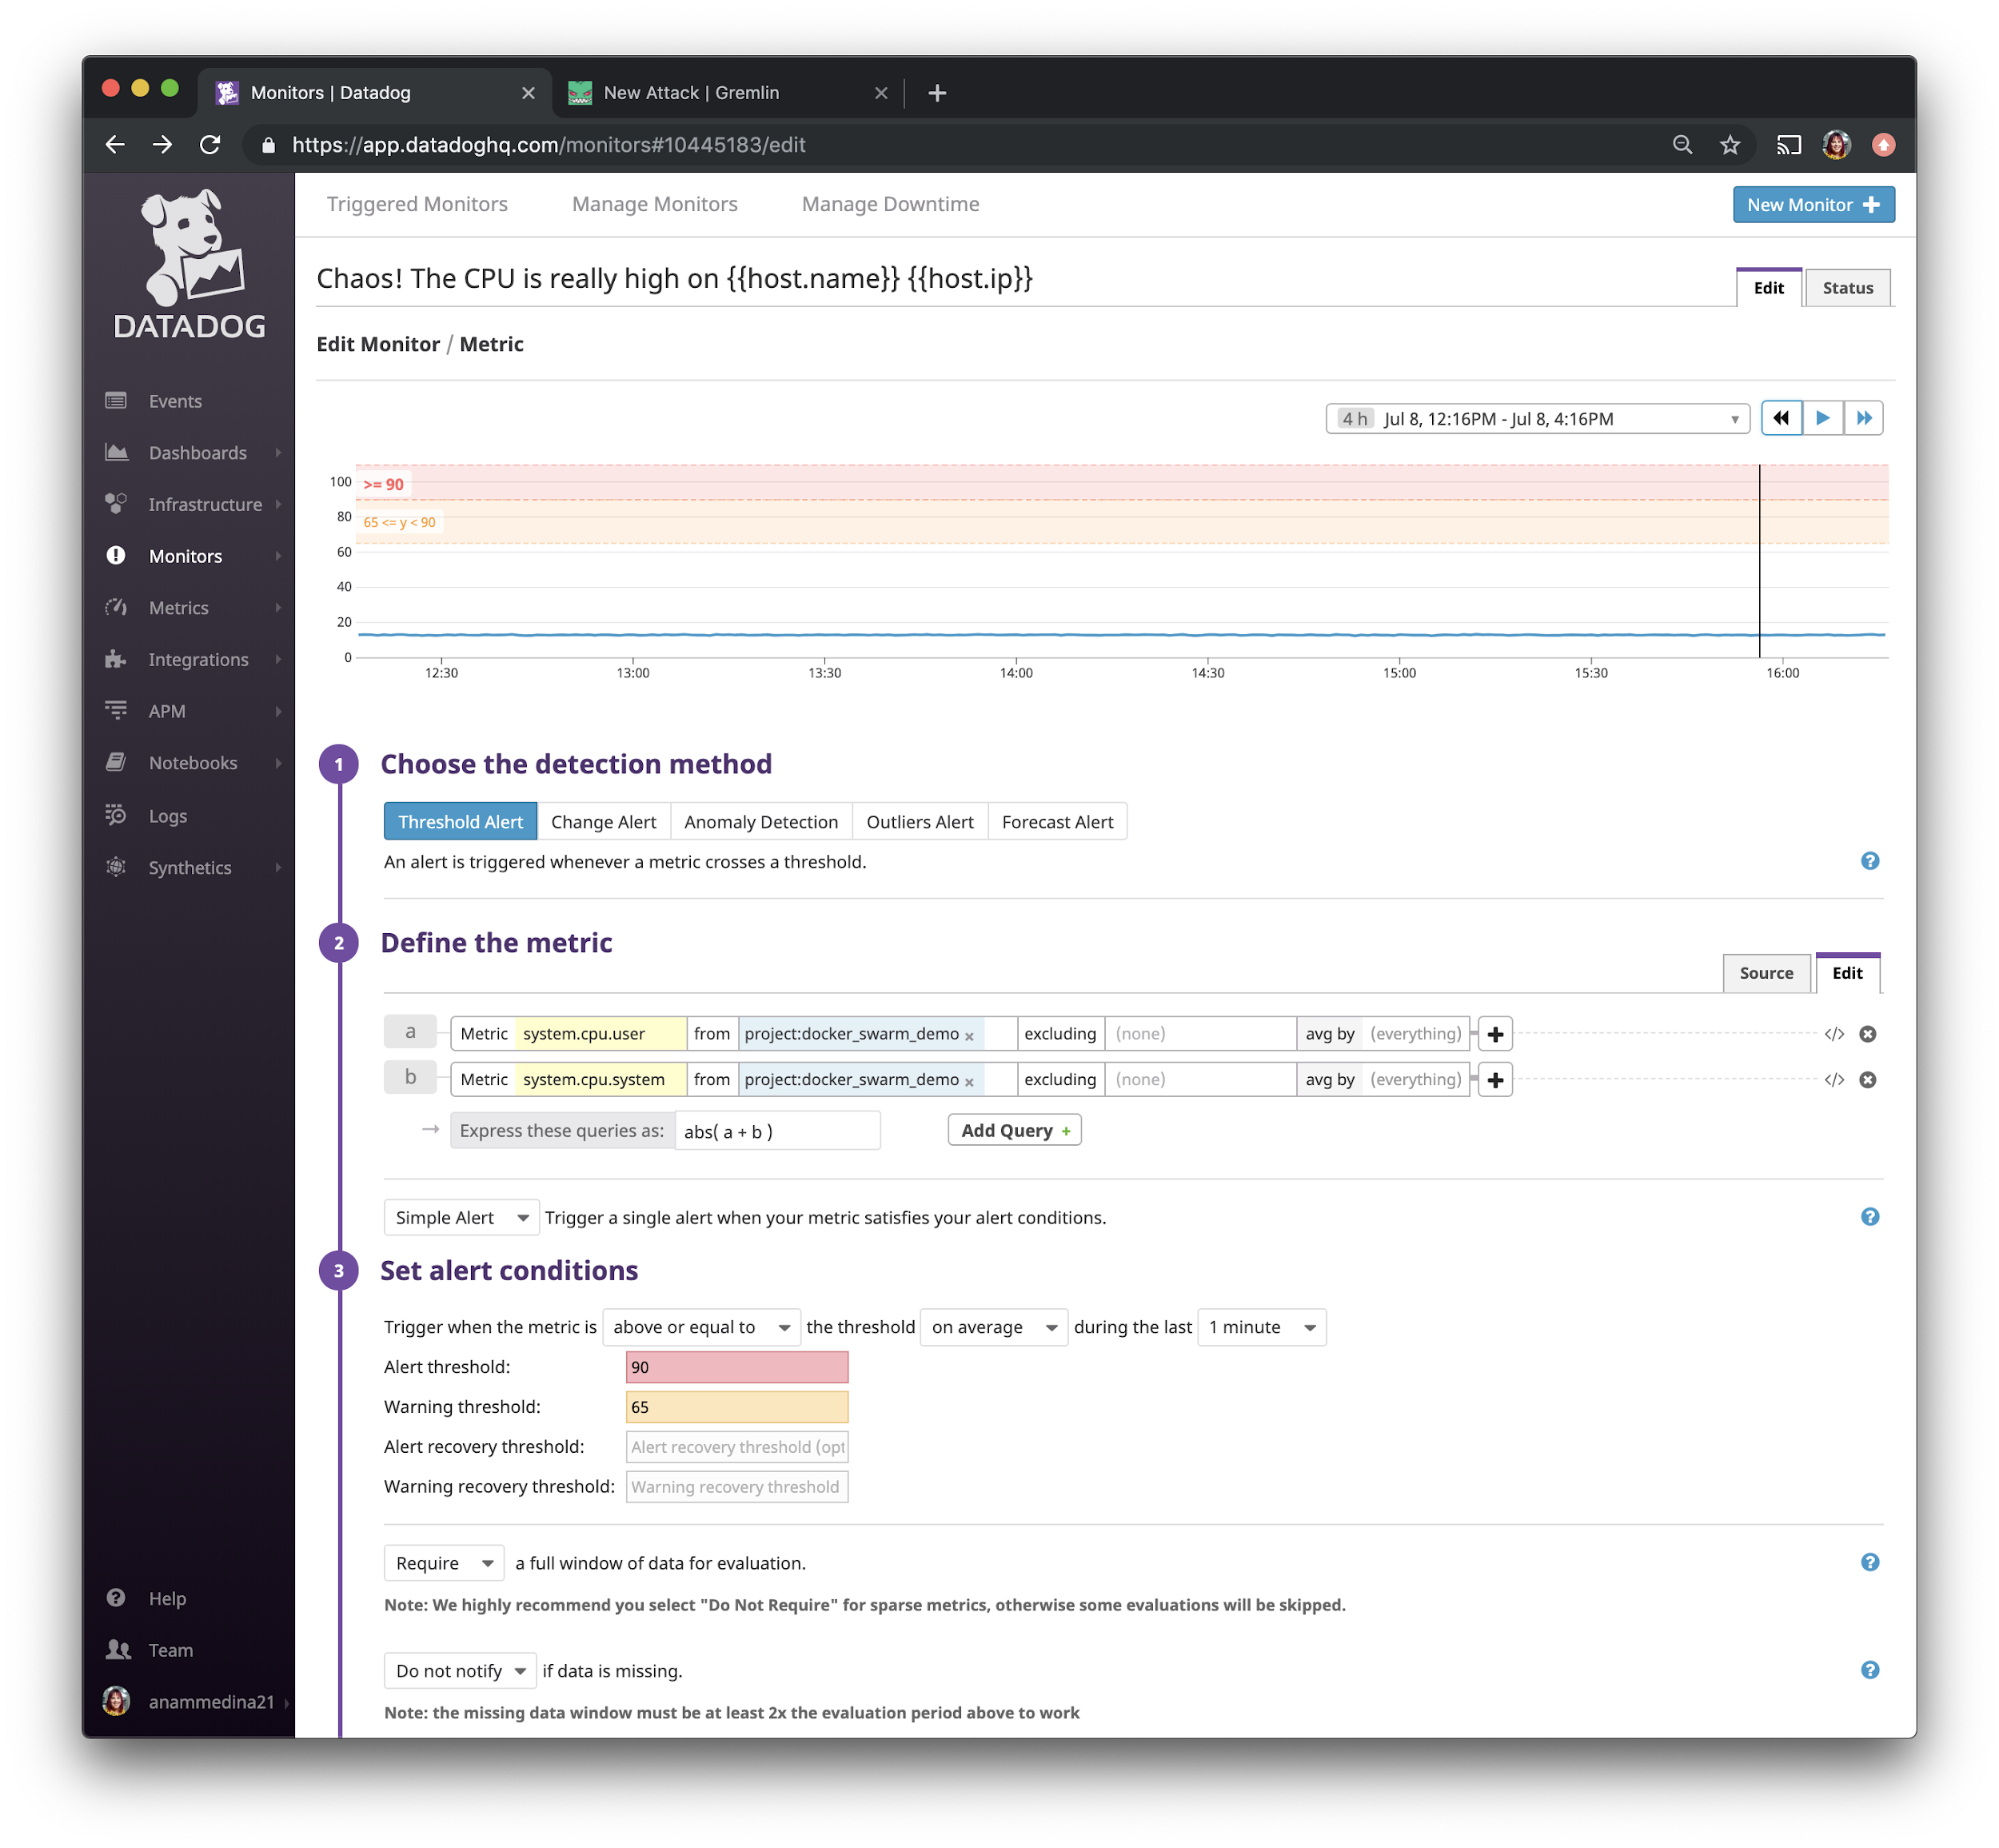Click the anammedina21 profile avatar

tap(116, 1701)
